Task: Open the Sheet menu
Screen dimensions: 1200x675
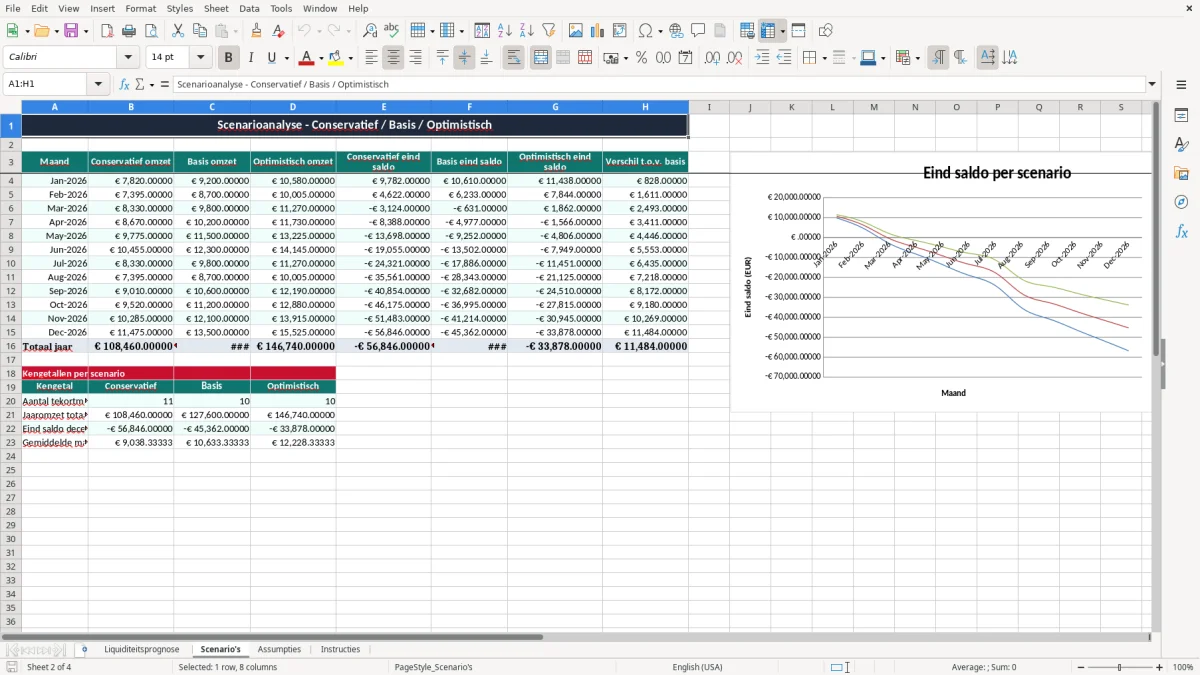Action: (x=216, y=8)
